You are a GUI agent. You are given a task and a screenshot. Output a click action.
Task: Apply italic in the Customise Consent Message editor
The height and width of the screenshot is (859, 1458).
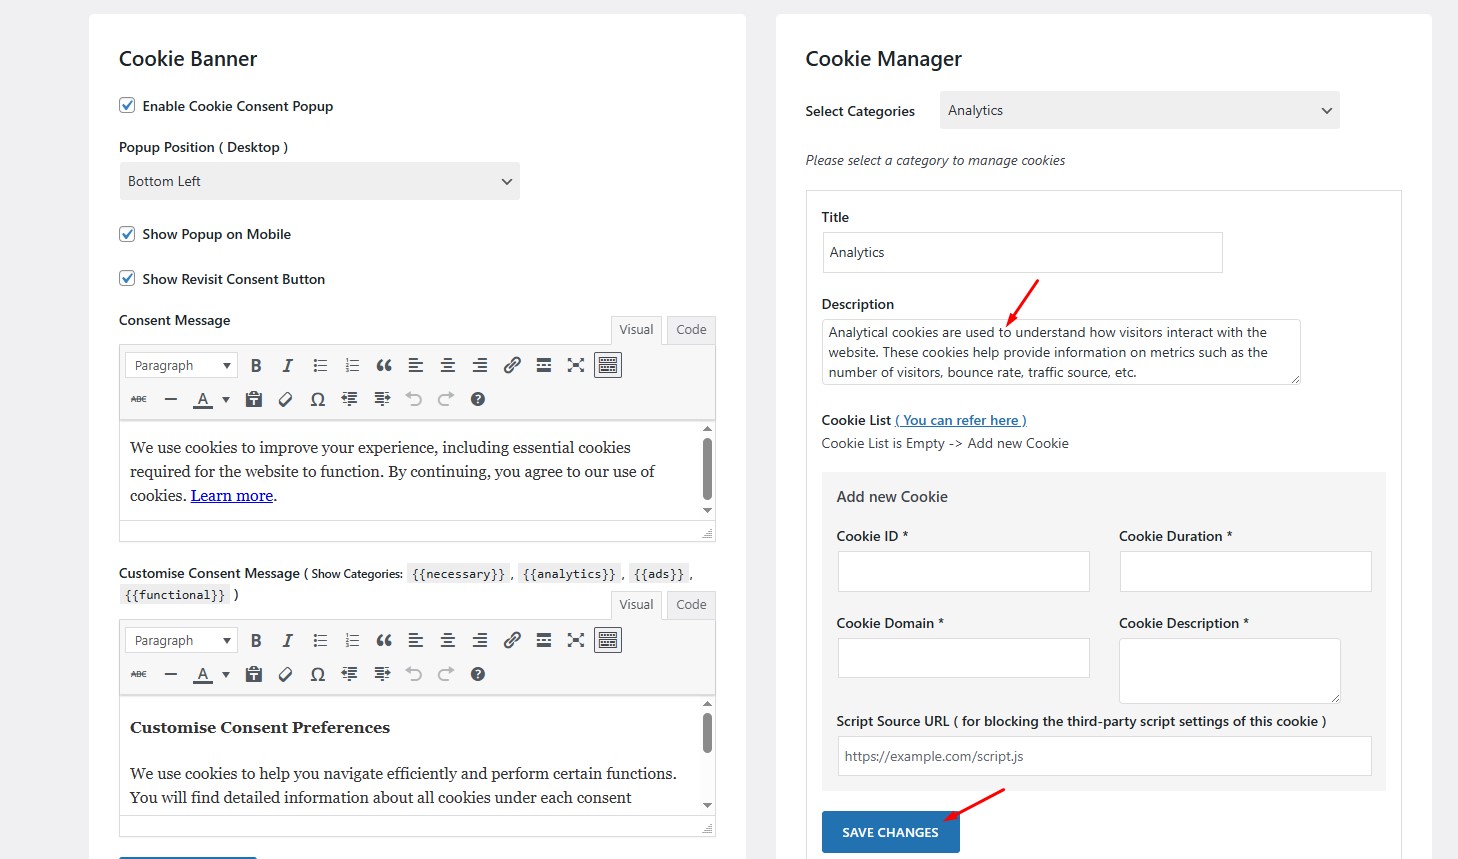(288, 641)
